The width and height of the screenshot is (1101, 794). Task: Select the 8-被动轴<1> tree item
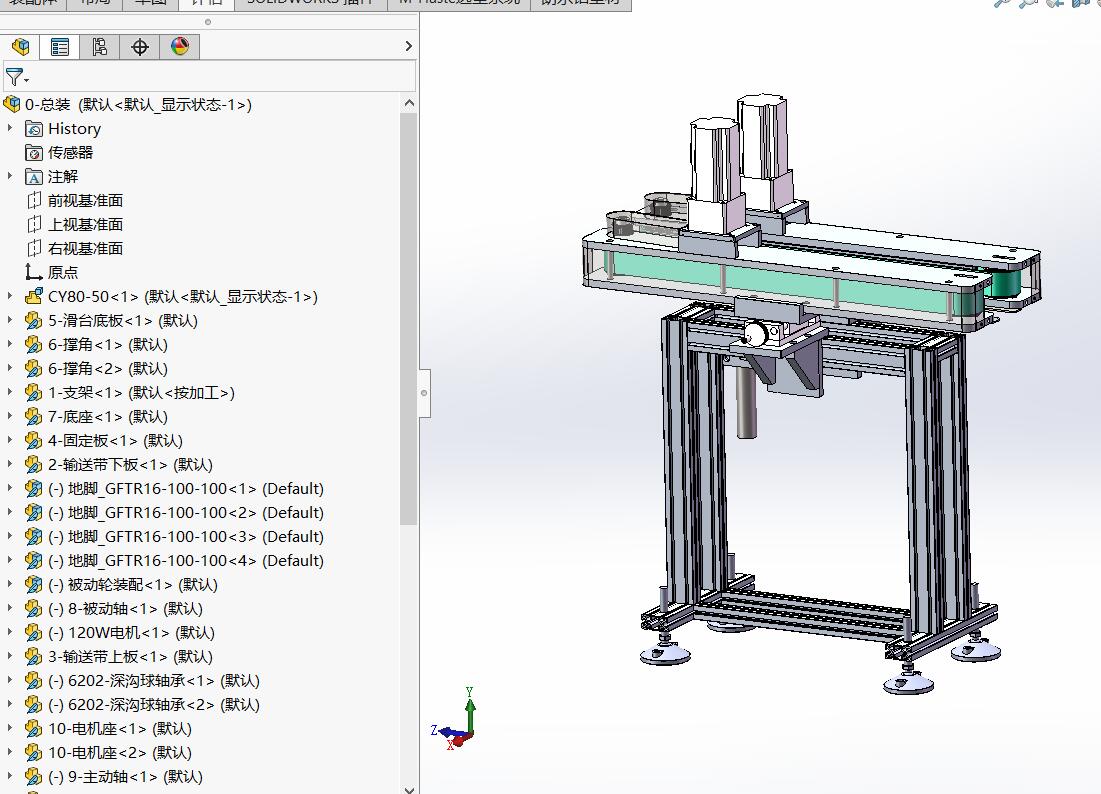click(x=125, y=609)
